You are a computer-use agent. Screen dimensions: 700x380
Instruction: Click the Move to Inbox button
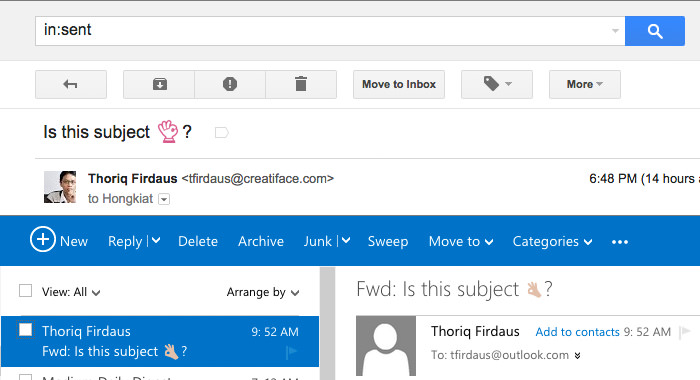(399, 84)
